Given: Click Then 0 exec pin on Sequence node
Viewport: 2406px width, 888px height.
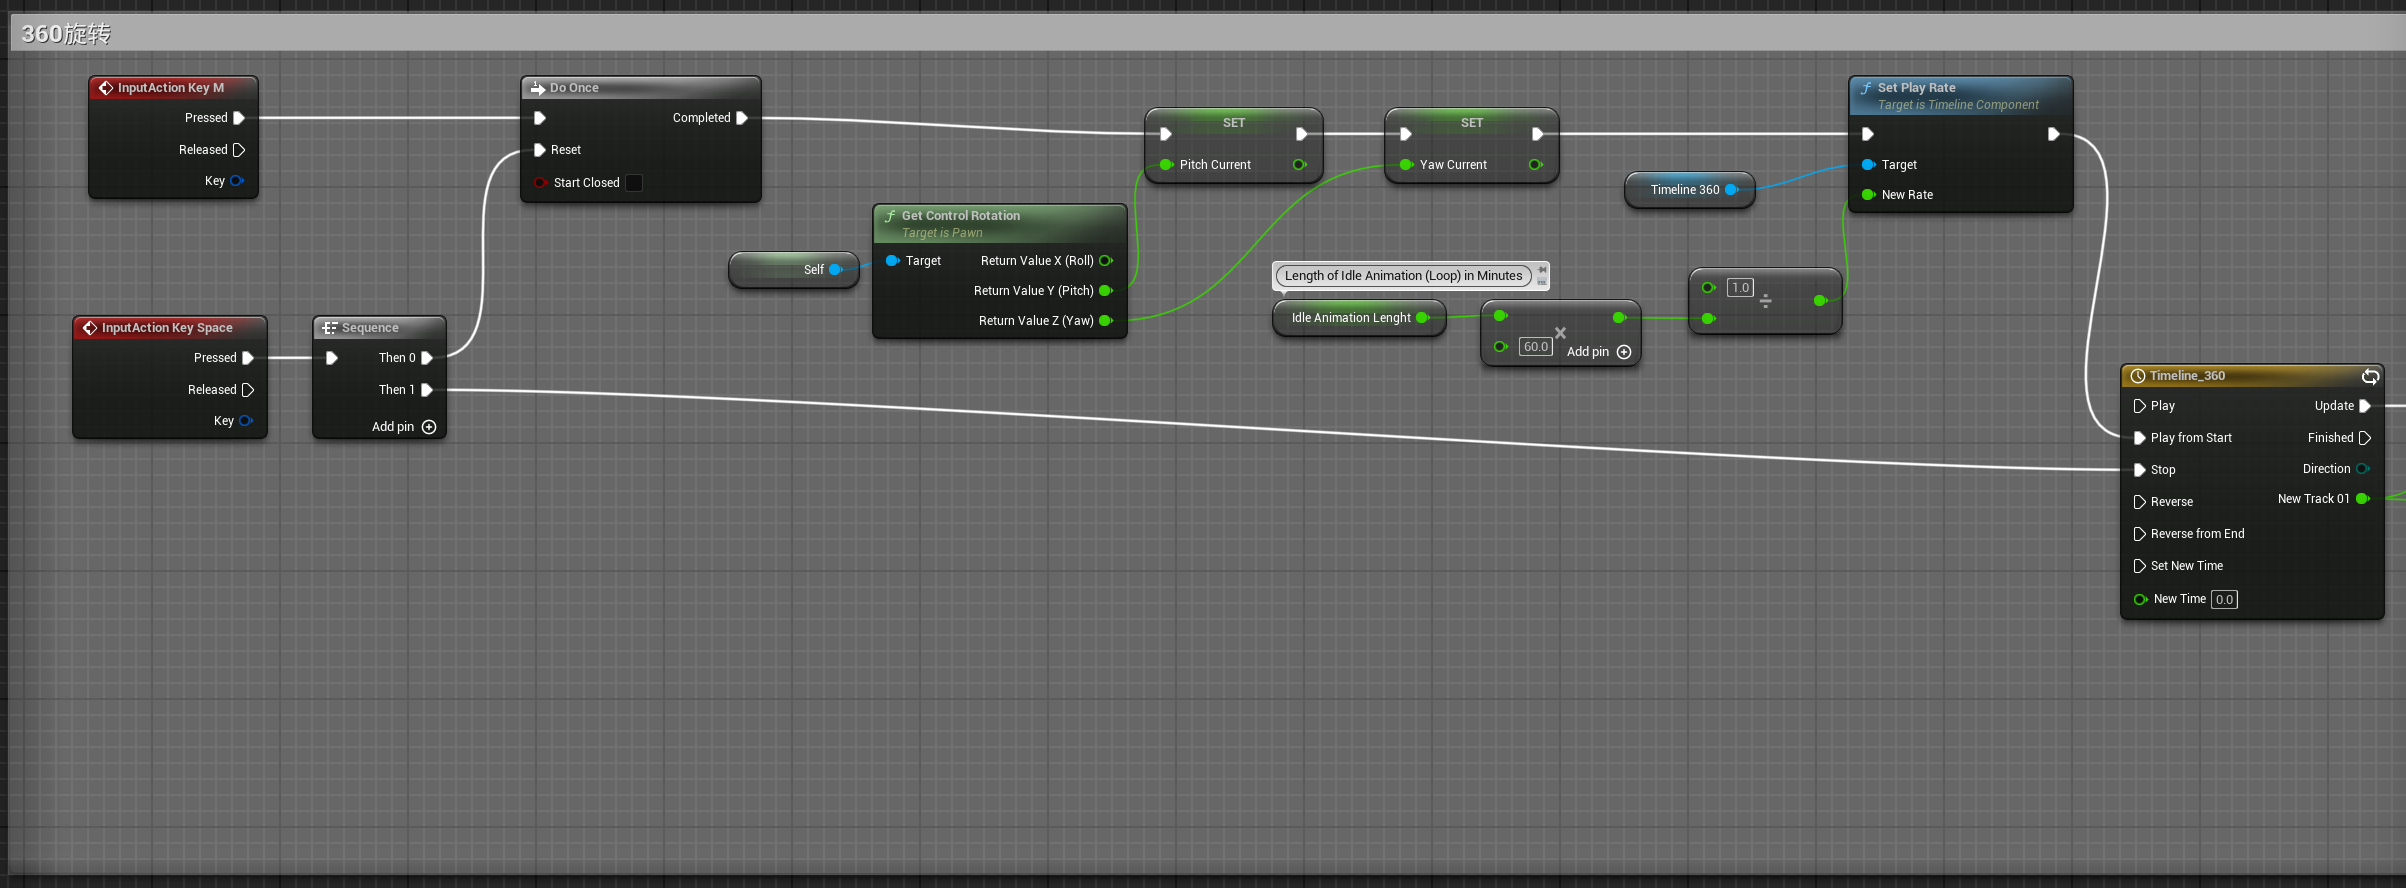Looking at the screenshot, I should (427, 358).
